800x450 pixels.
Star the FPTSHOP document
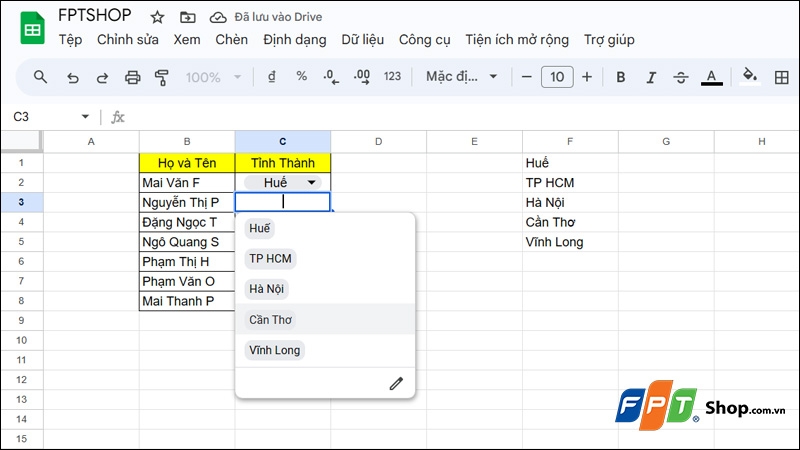click(157, 17)
